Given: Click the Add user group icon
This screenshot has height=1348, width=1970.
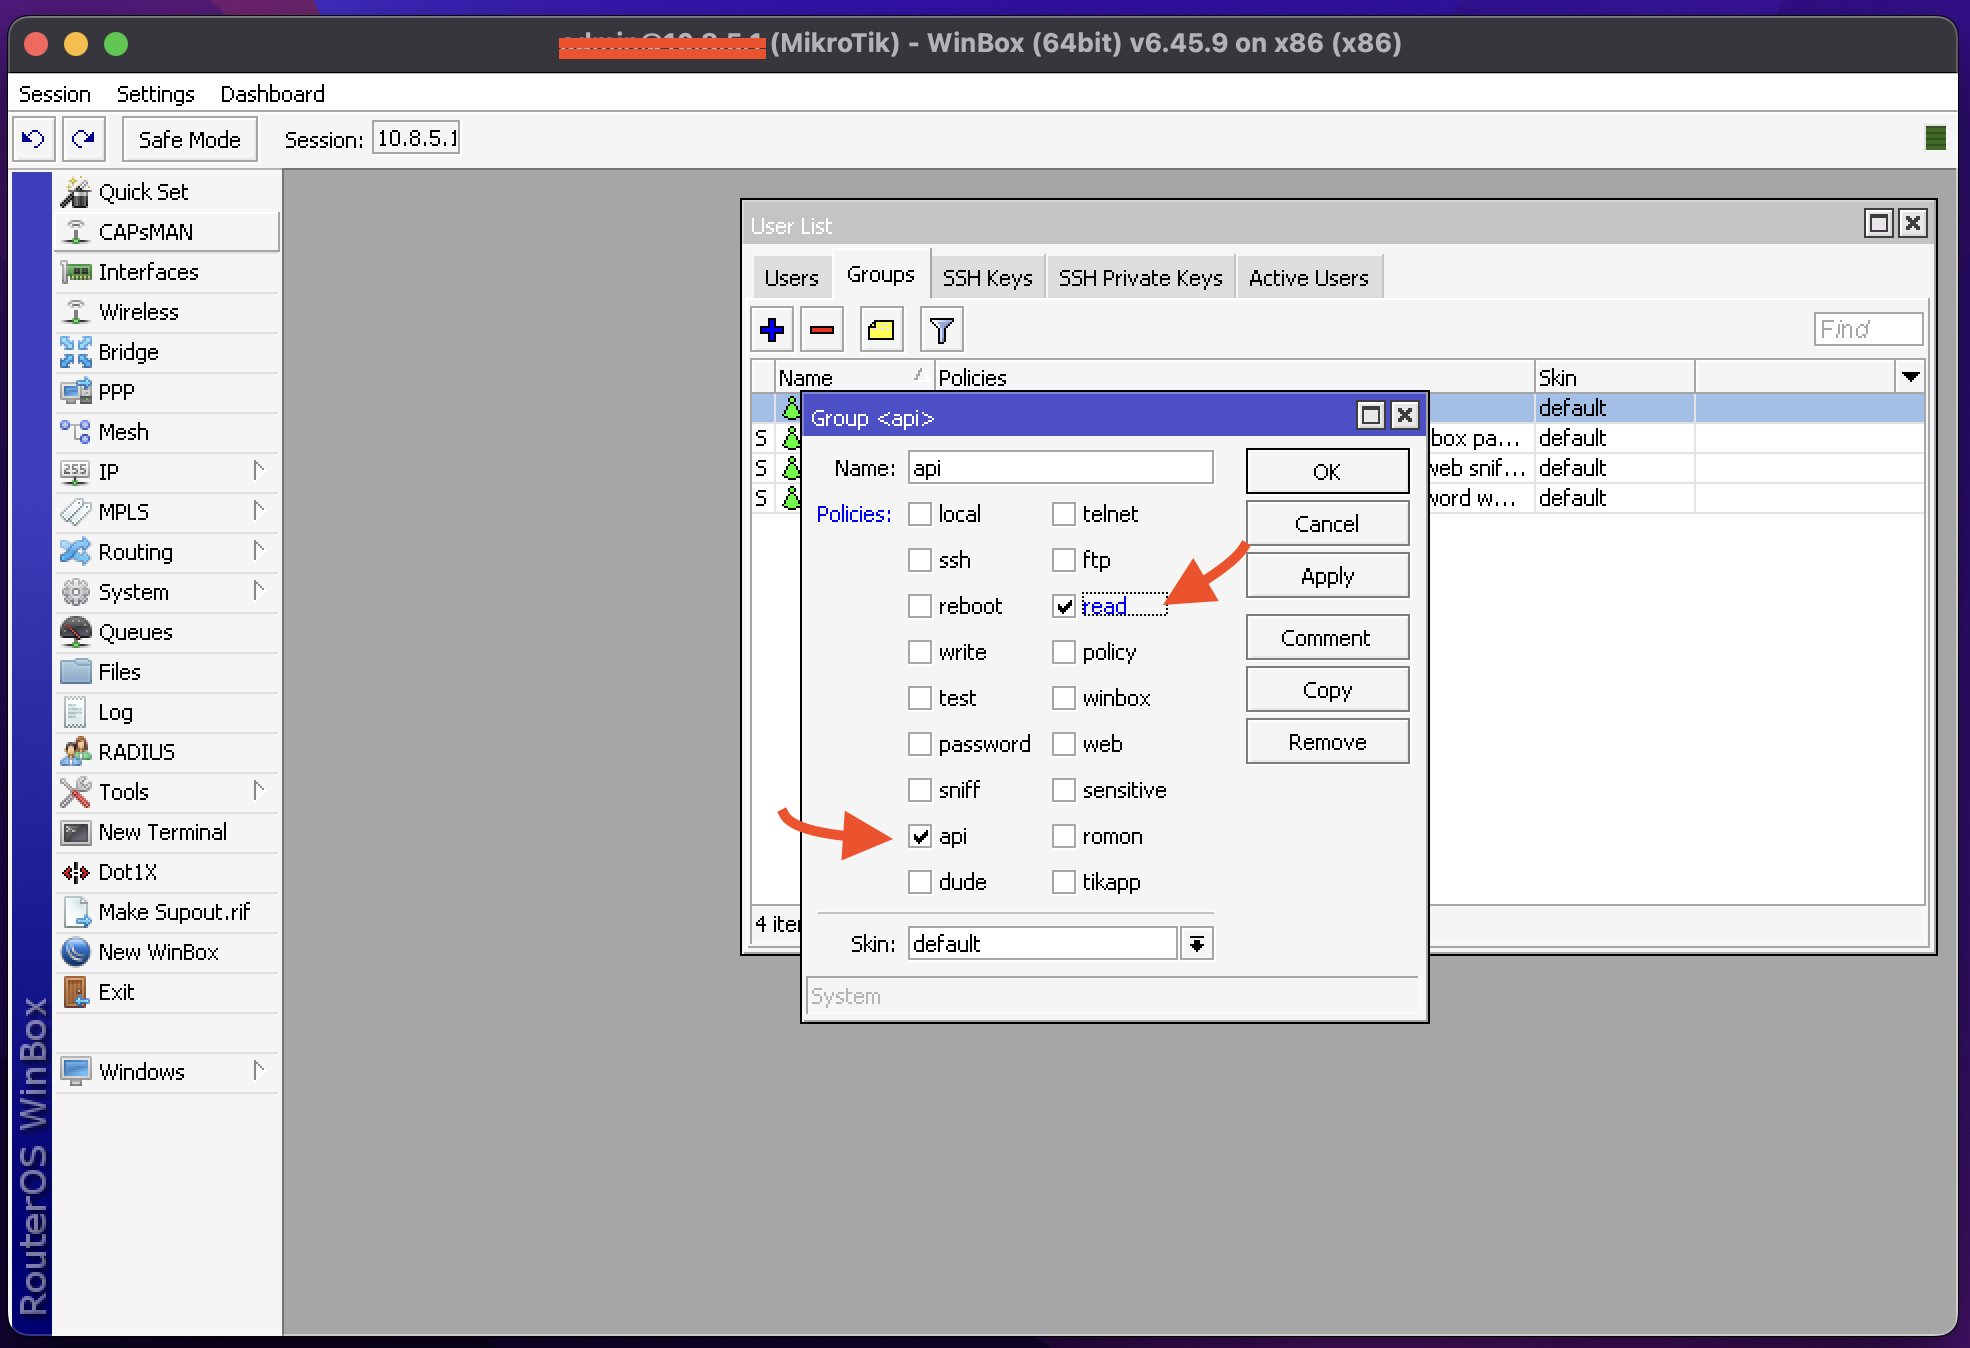Looking at the screenshot, I should click(x=771, y=330).
